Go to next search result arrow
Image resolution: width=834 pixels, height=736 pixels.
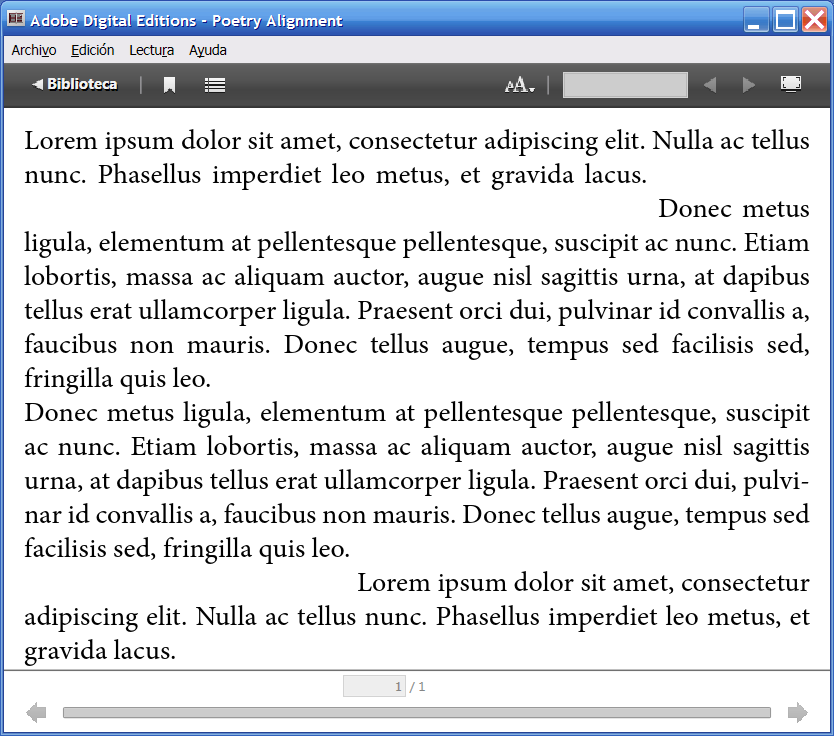[748, 85]
